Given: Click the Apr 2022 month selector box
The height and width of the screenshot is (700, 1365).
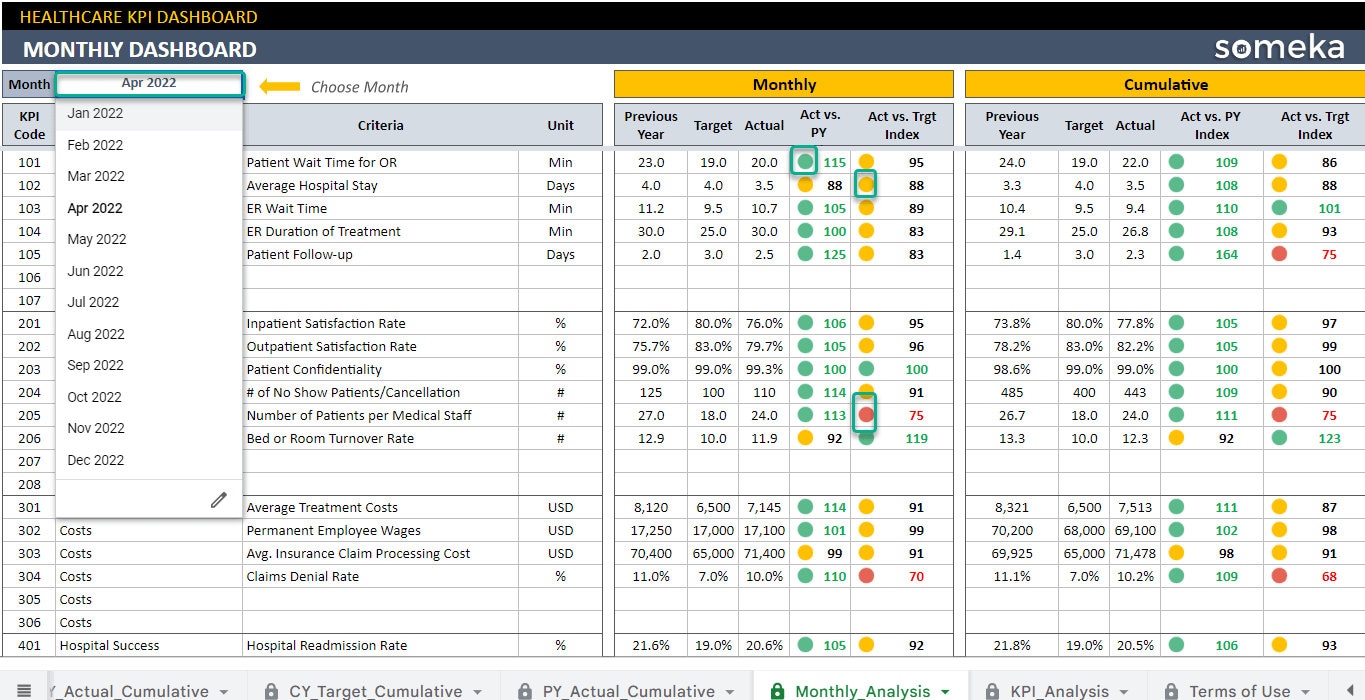Looking at the screenshot, I should (x=150, y=84).
